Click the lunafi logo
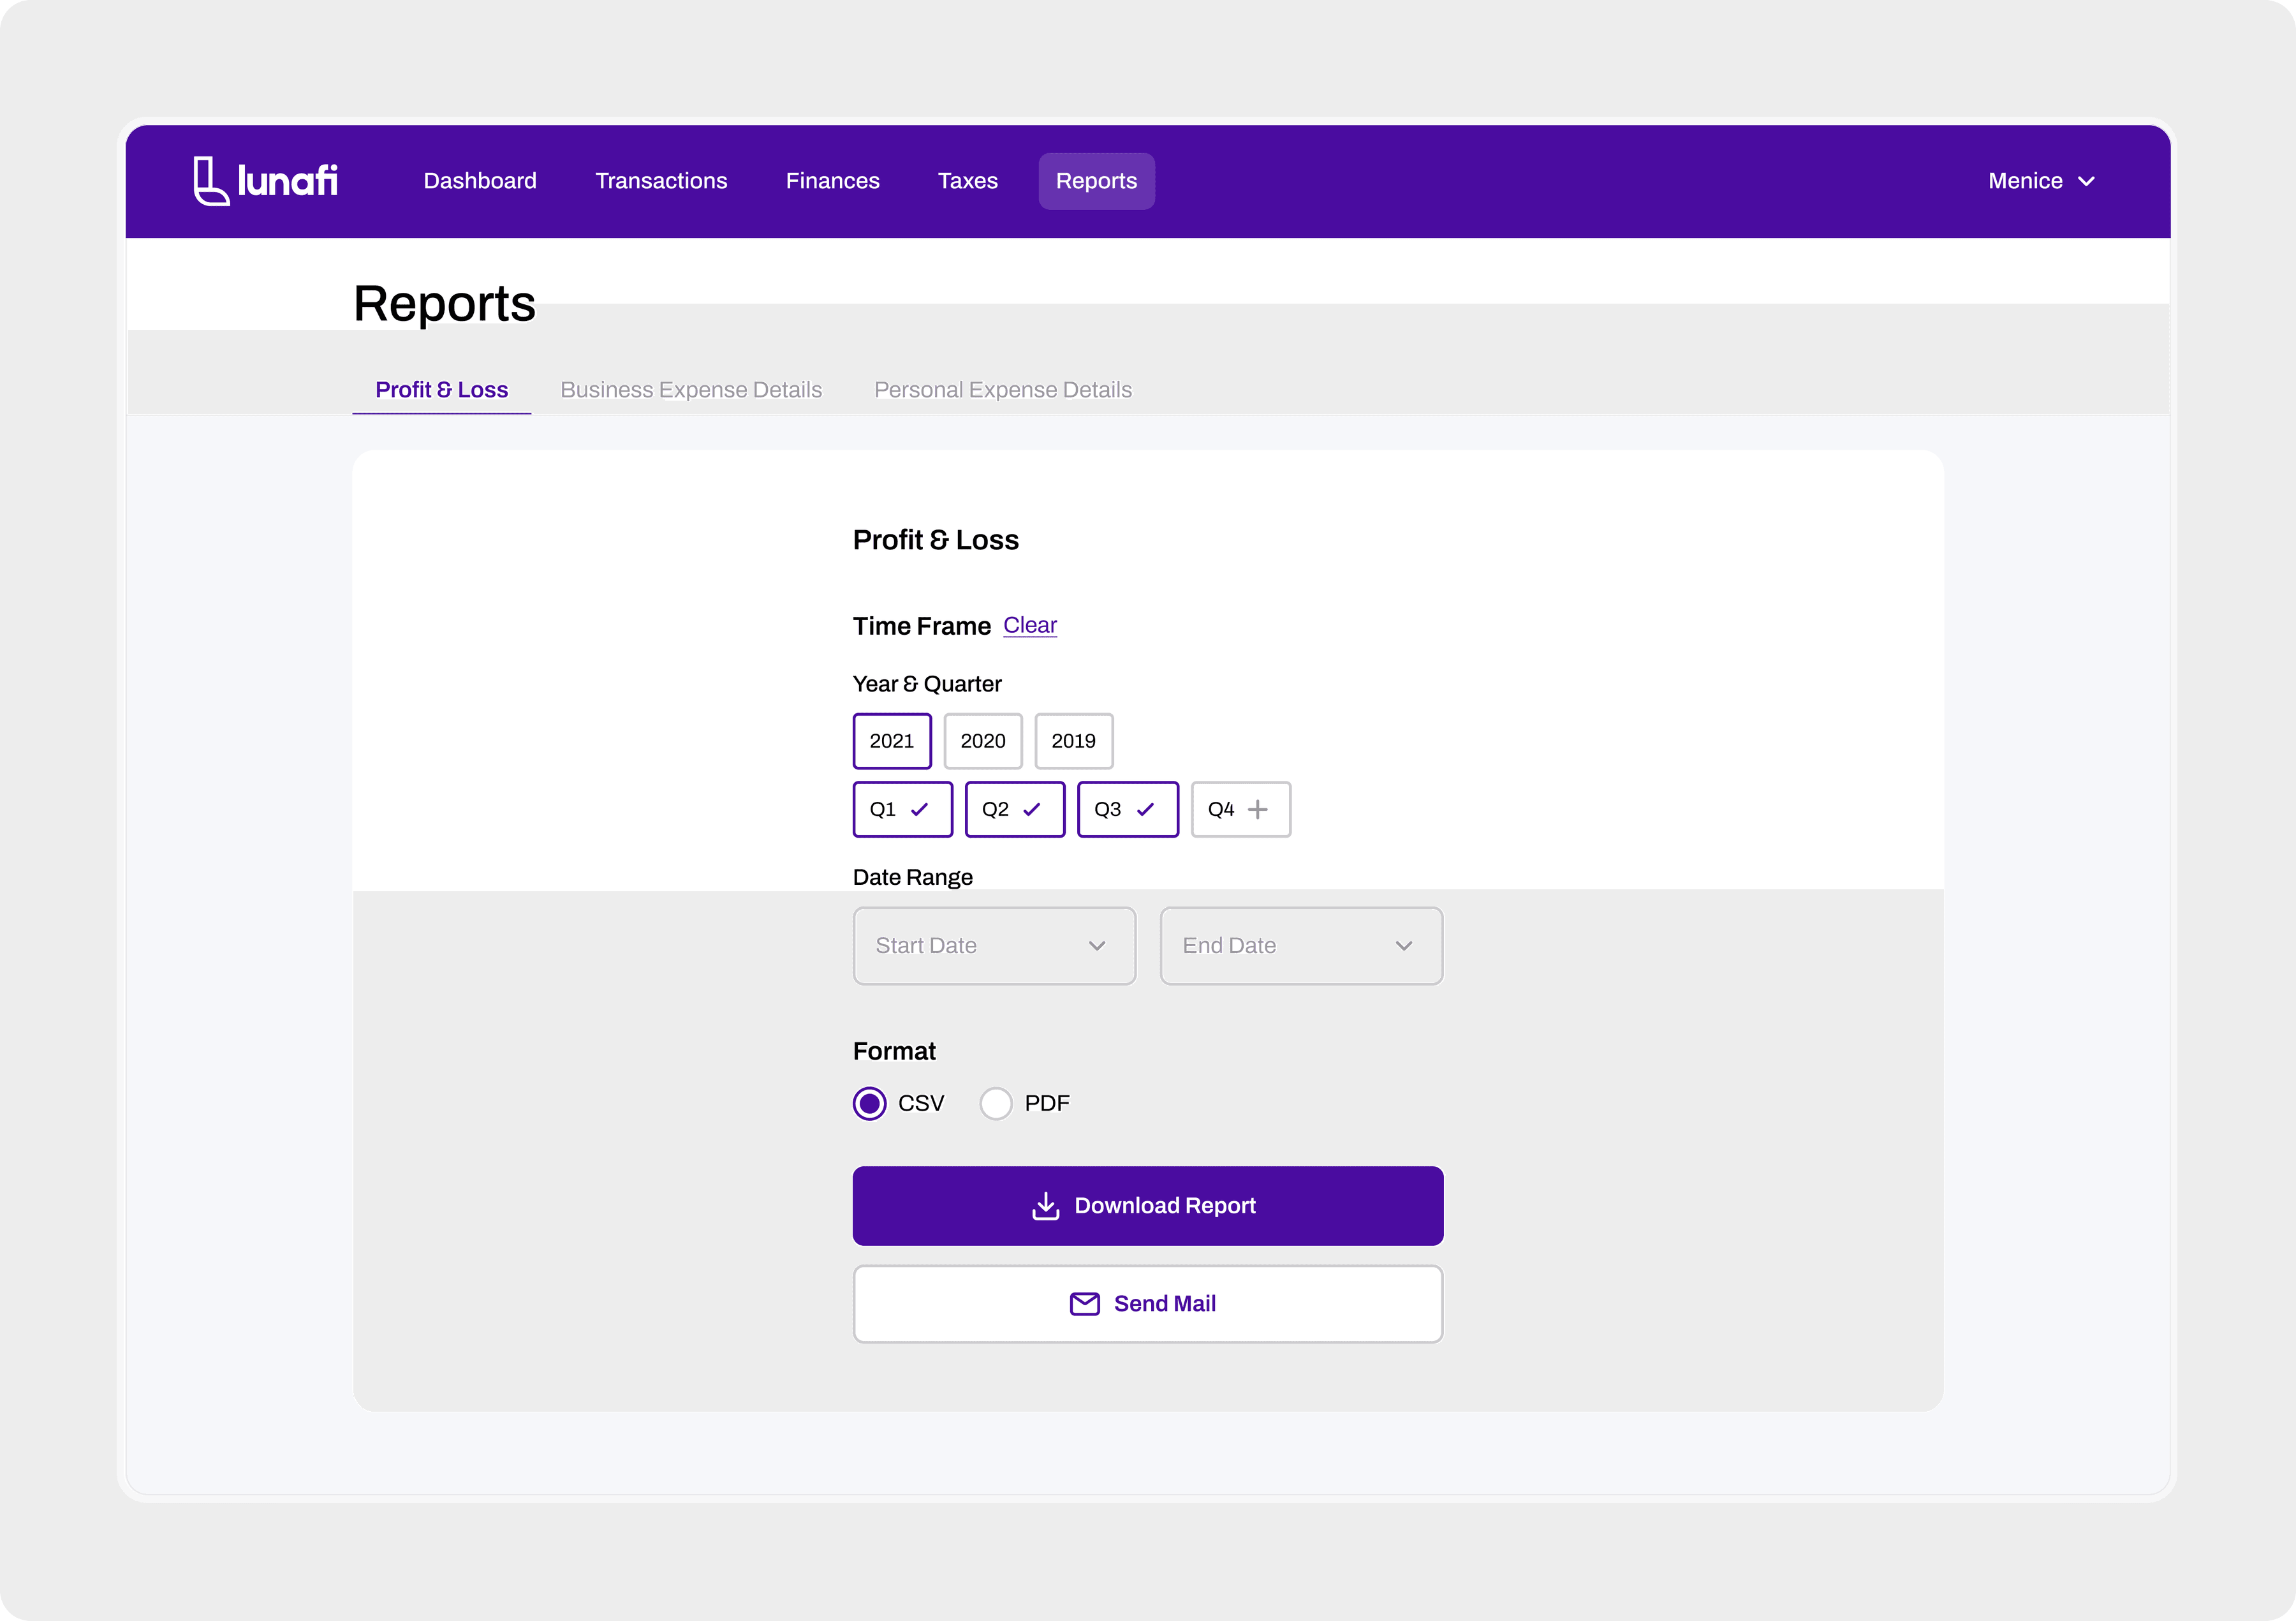Screen dimensions: 2296x1621 [x=265, y=181]
